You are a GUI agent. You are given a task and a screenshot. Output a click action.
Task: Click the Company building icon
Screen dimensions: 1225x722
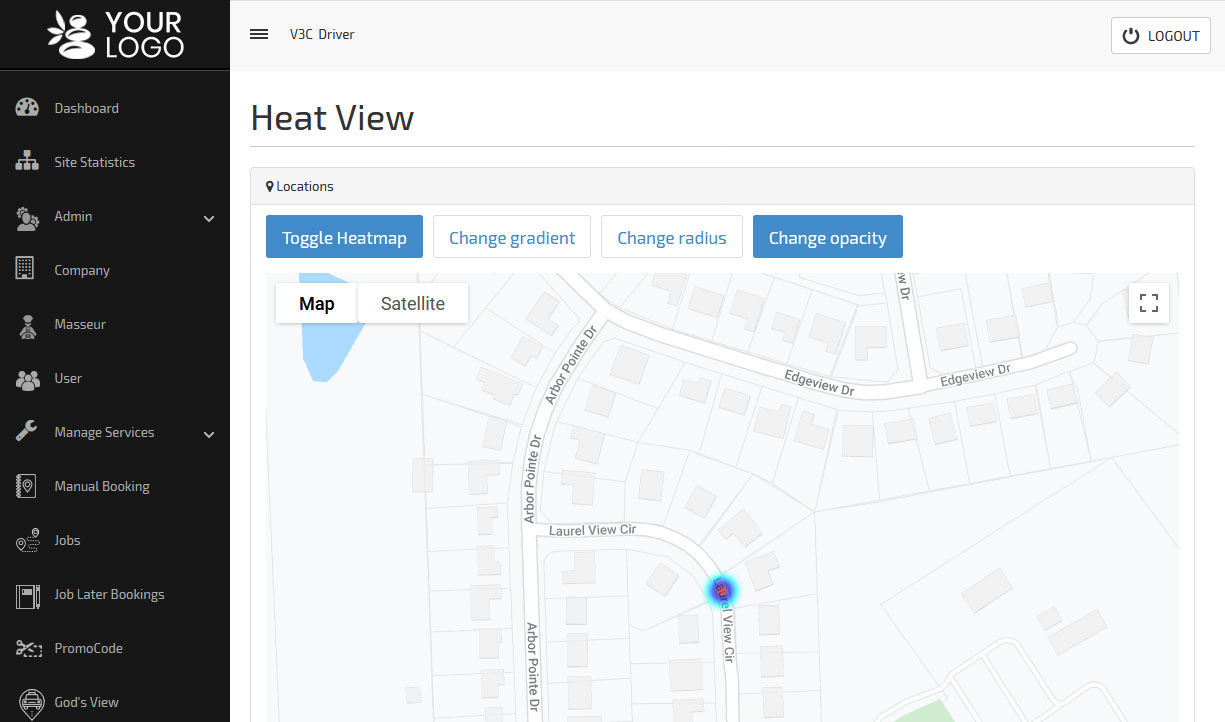pyautogui.click(x=25, y=270)
